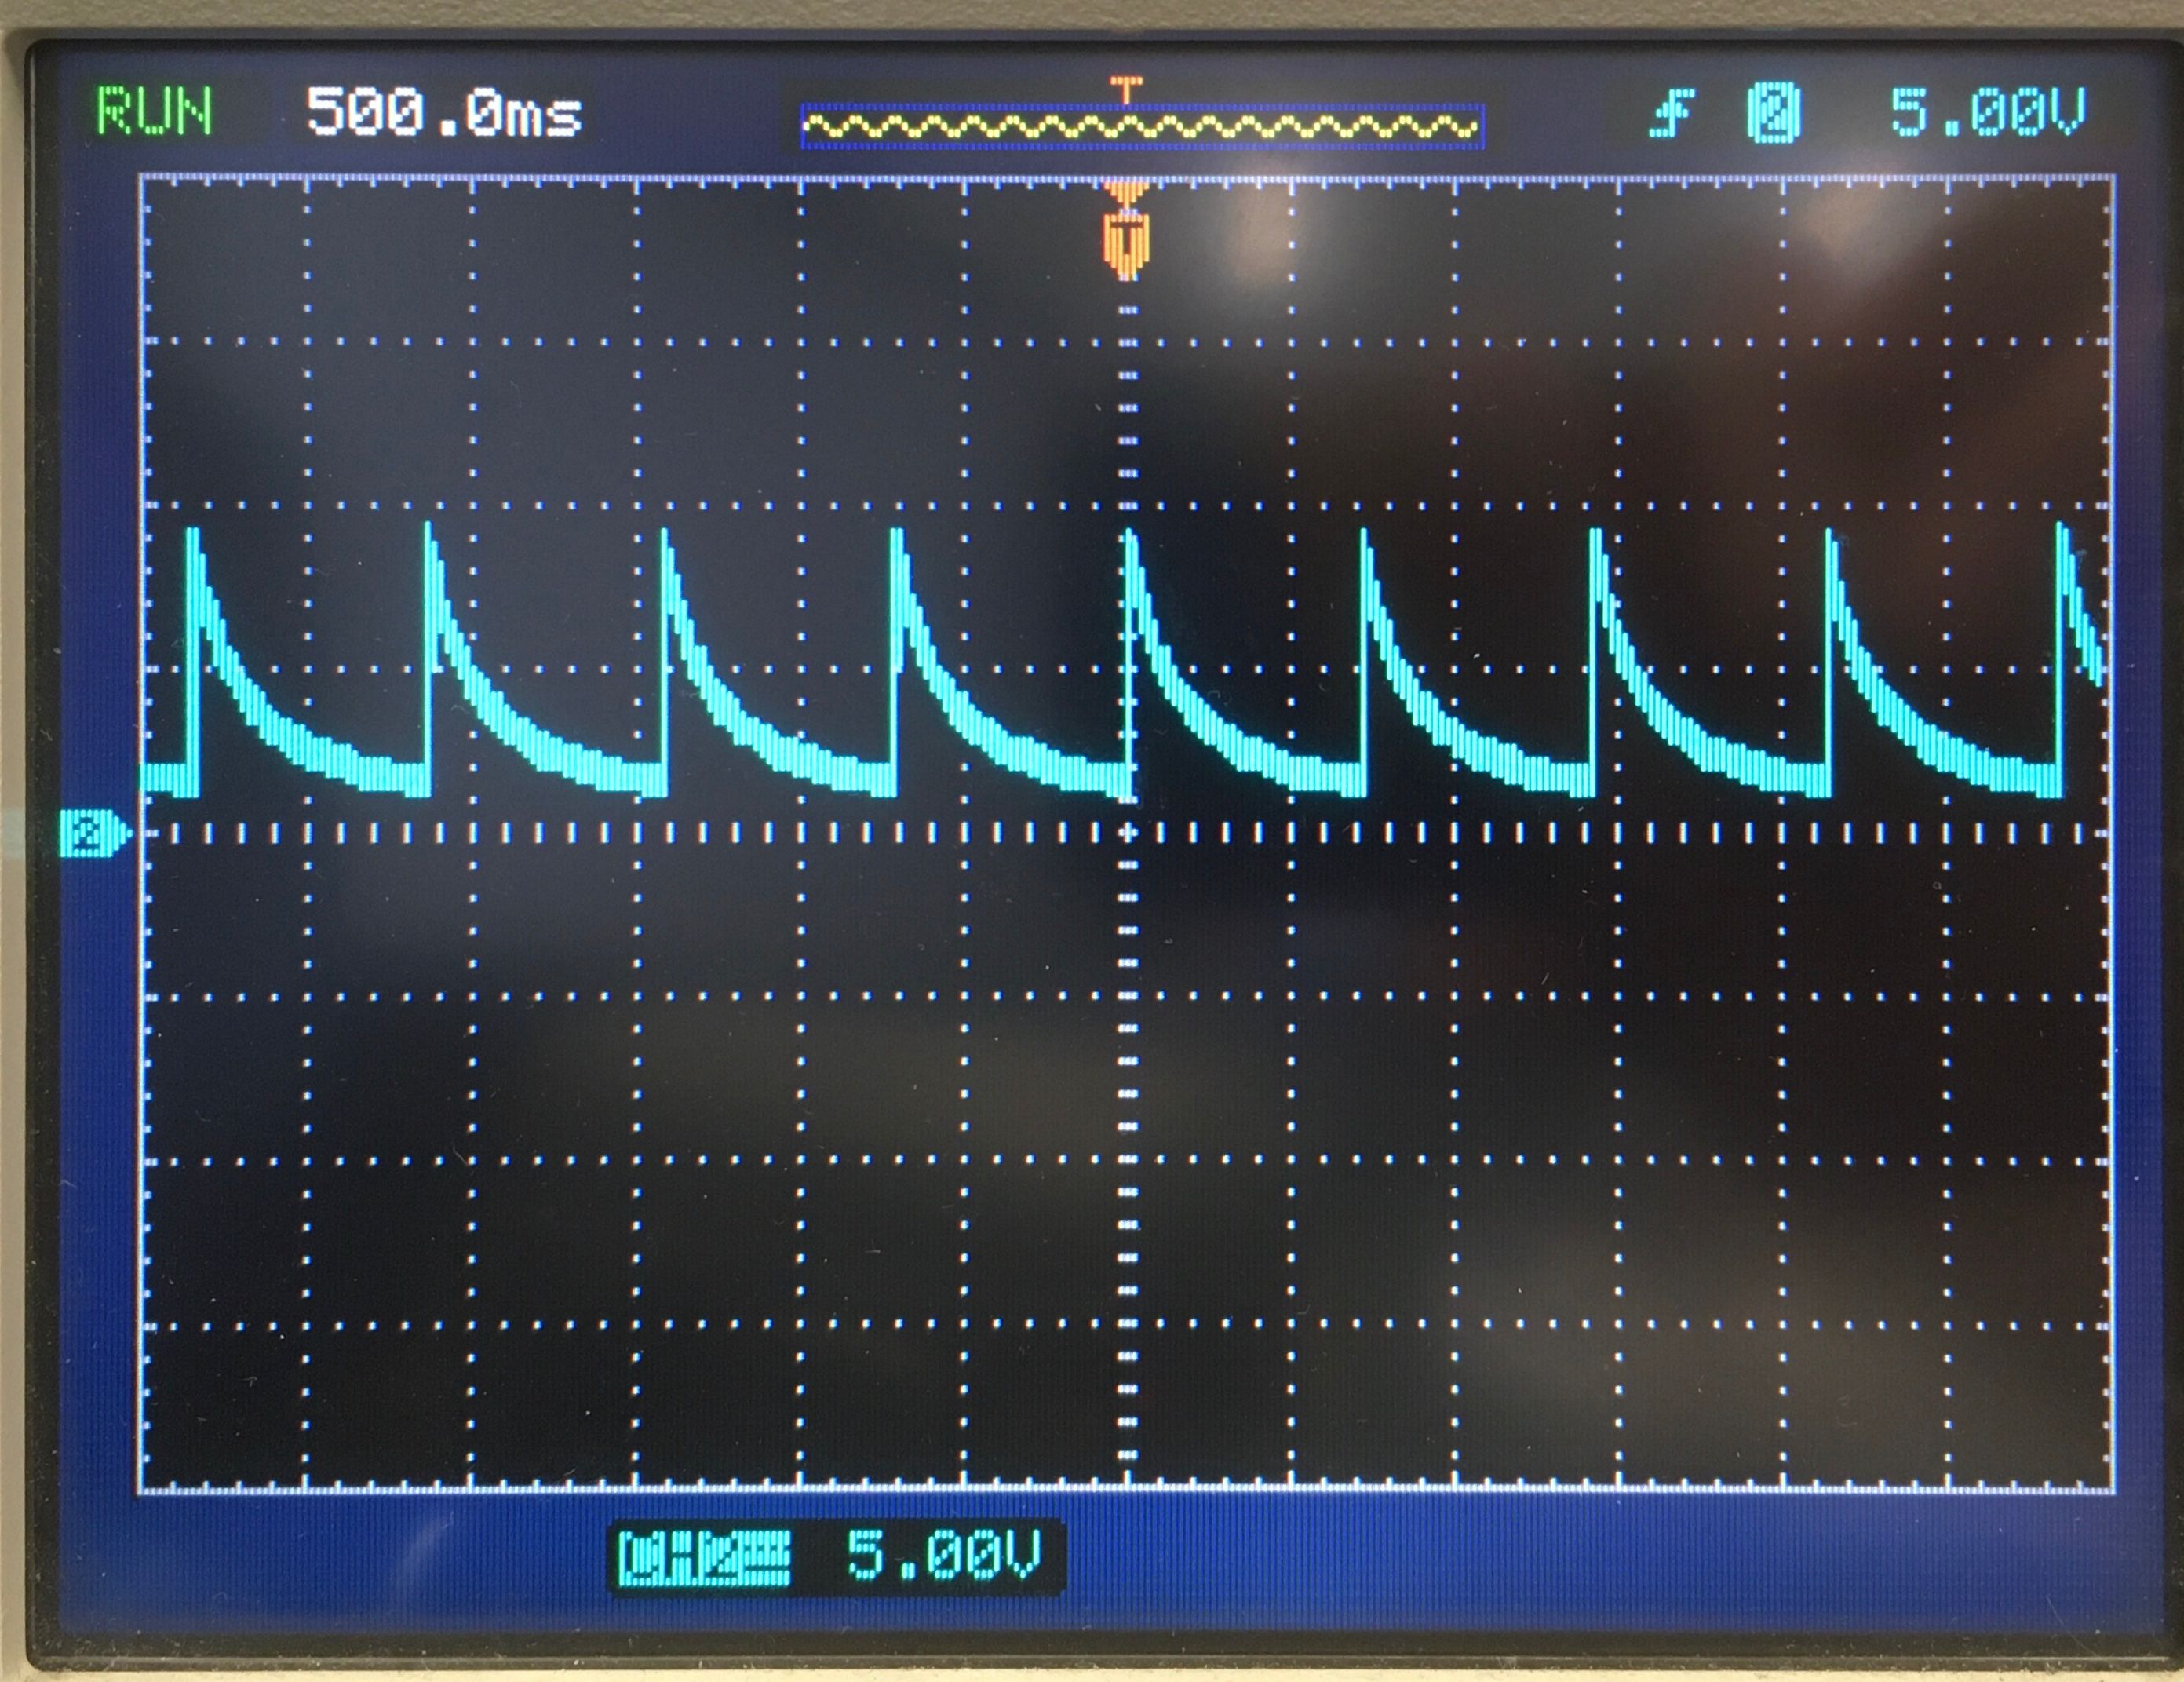Click the channel 2 ground level marker

tap(93, 834)
